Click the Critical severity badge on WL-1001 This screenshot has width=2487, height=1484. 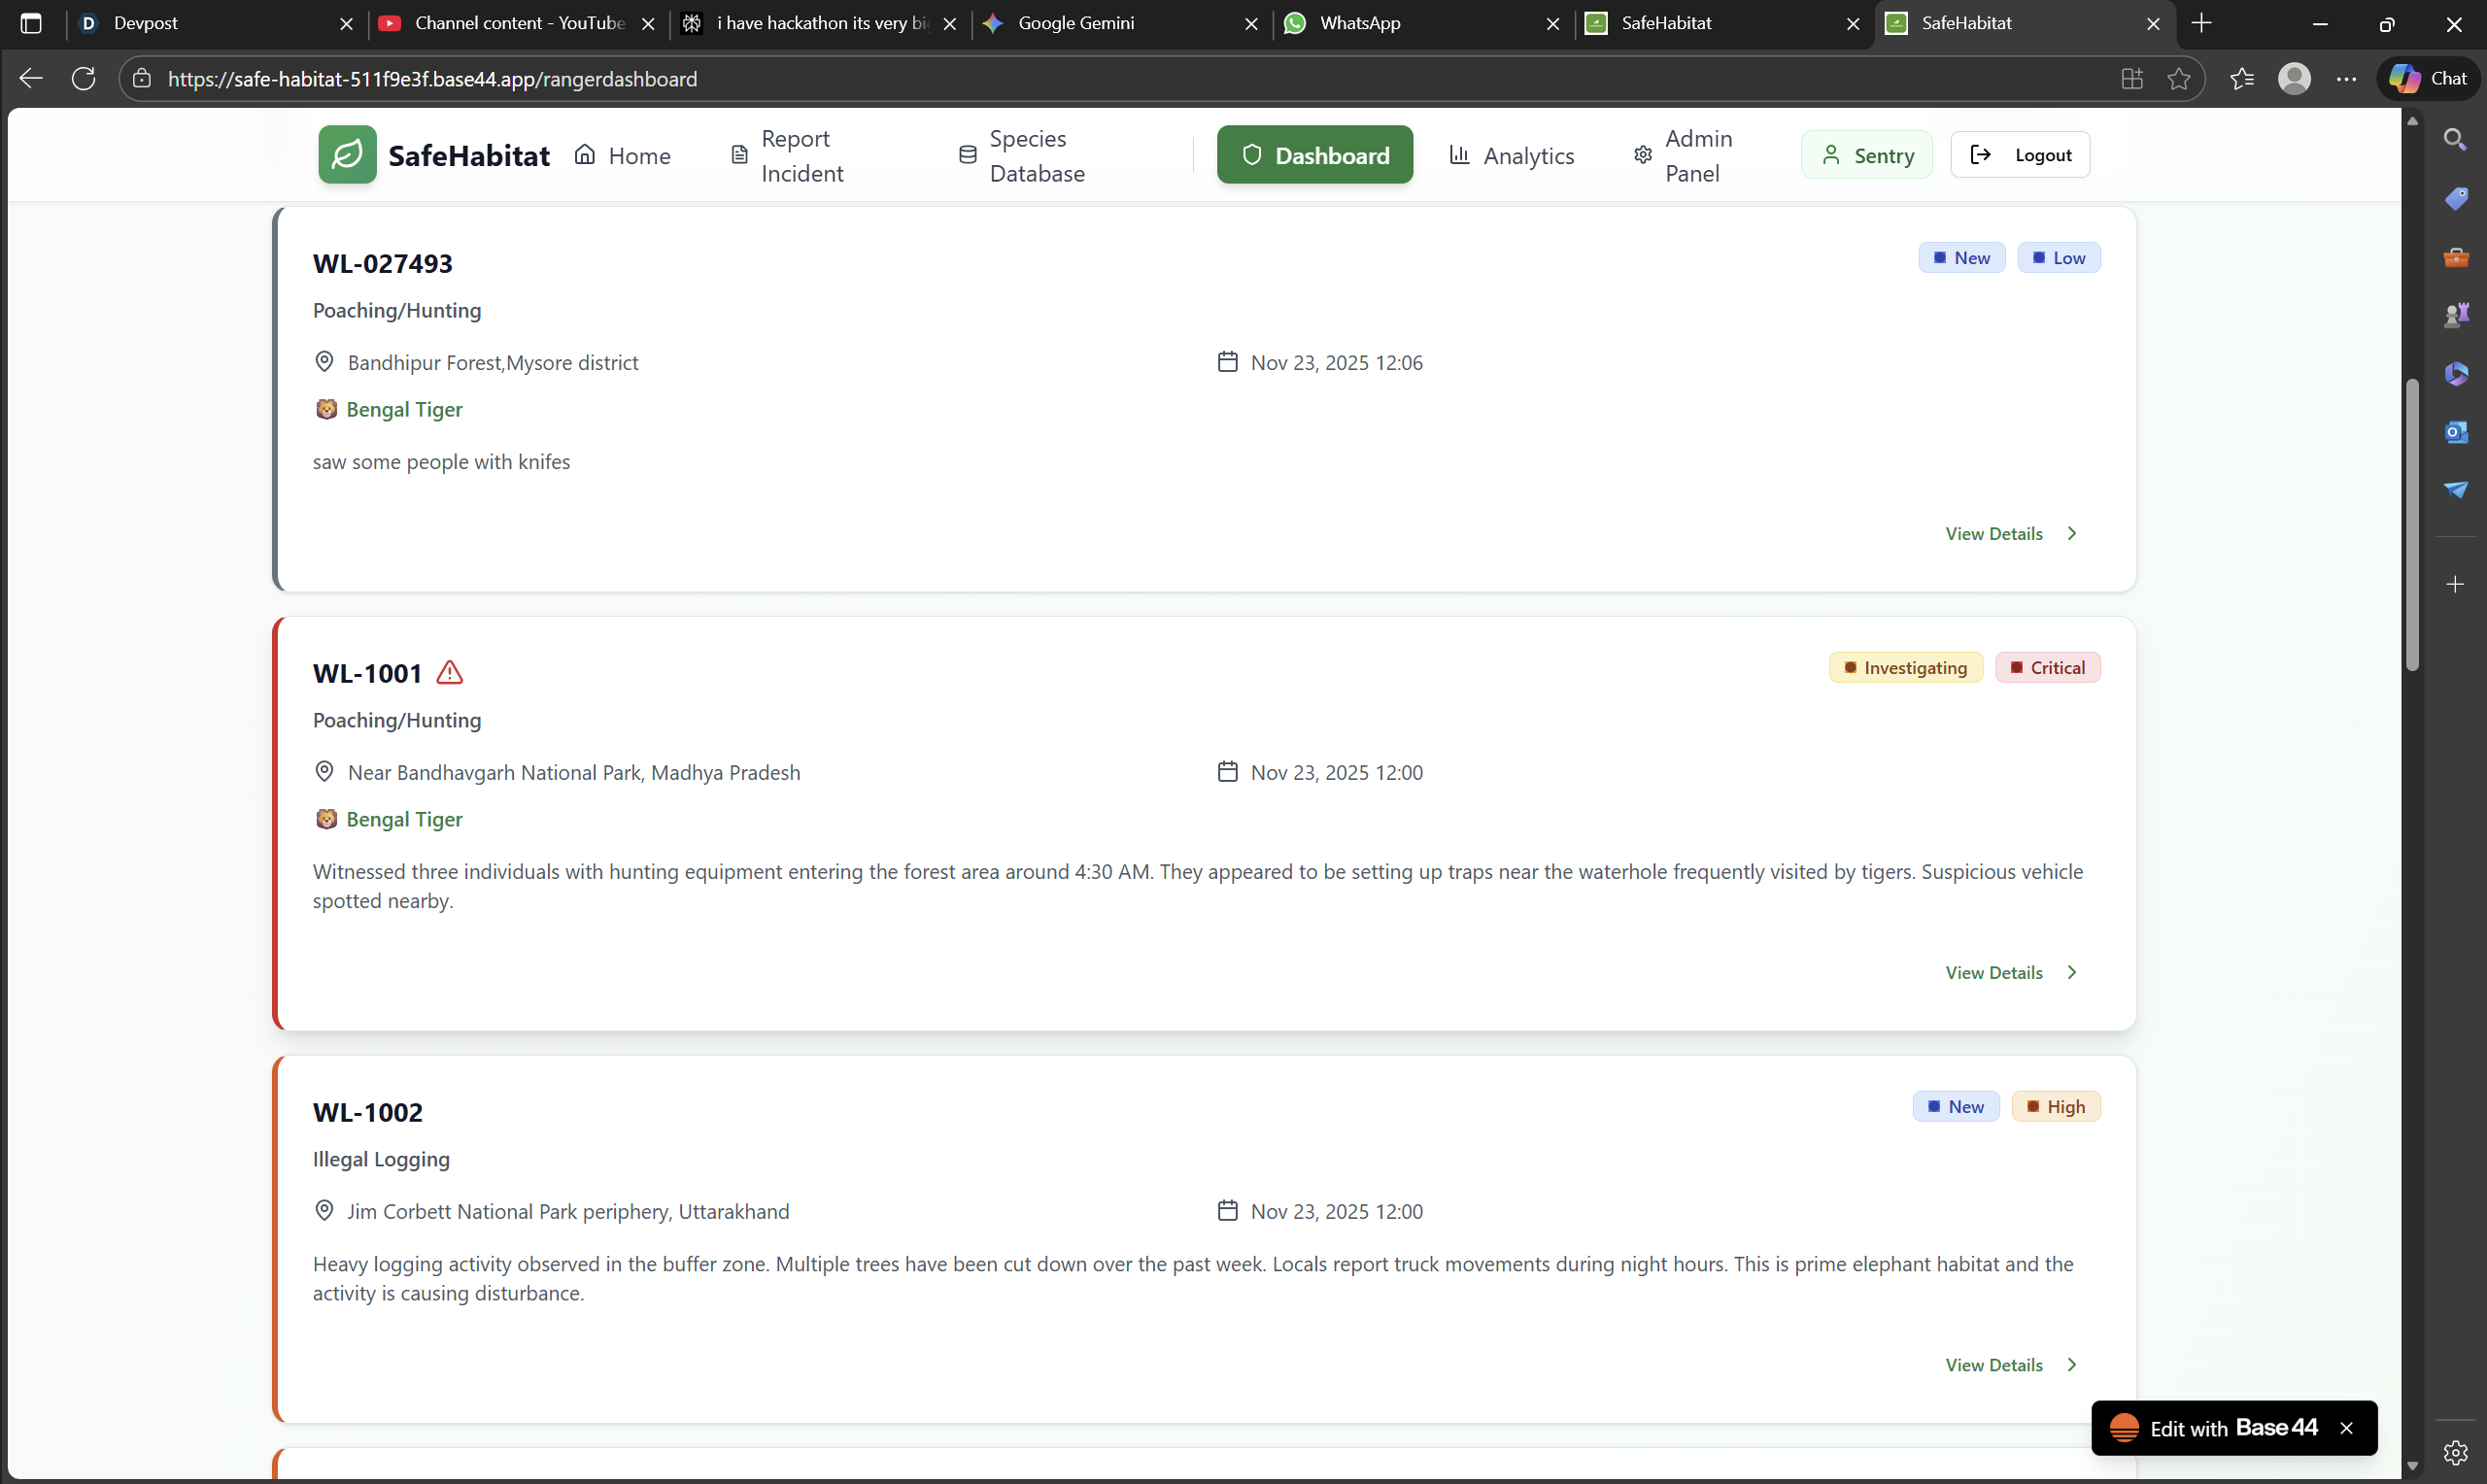click(x=2047, y=668)
